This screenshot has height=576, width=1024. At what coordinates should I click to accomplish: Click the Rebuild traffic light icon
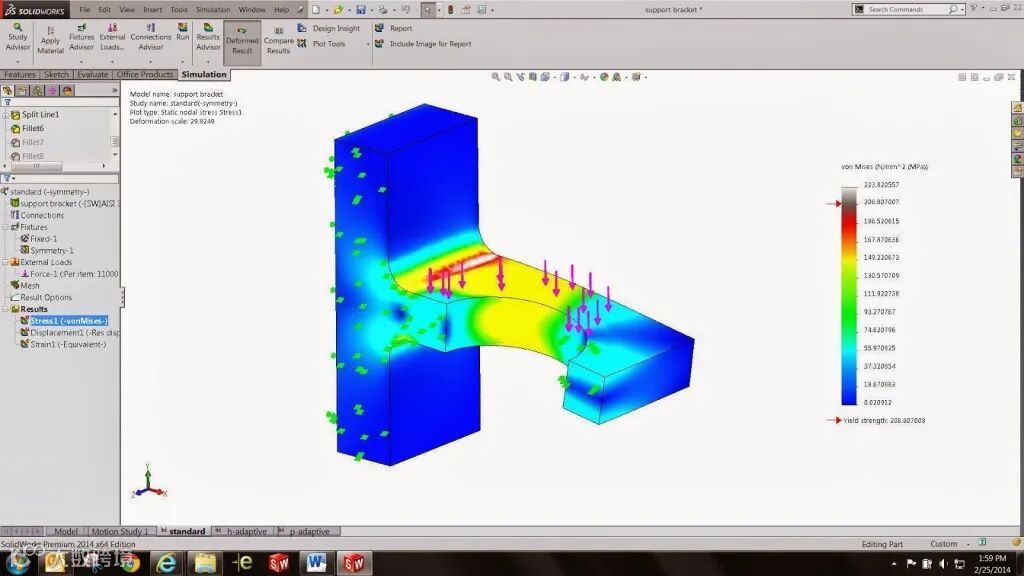(x=451, y=10)
